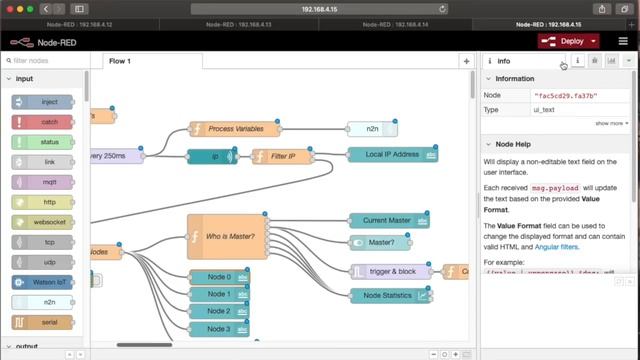Open the dashboard sidebar tab
The height and width of the screenshot is (360, 640).
coord(611,61)
